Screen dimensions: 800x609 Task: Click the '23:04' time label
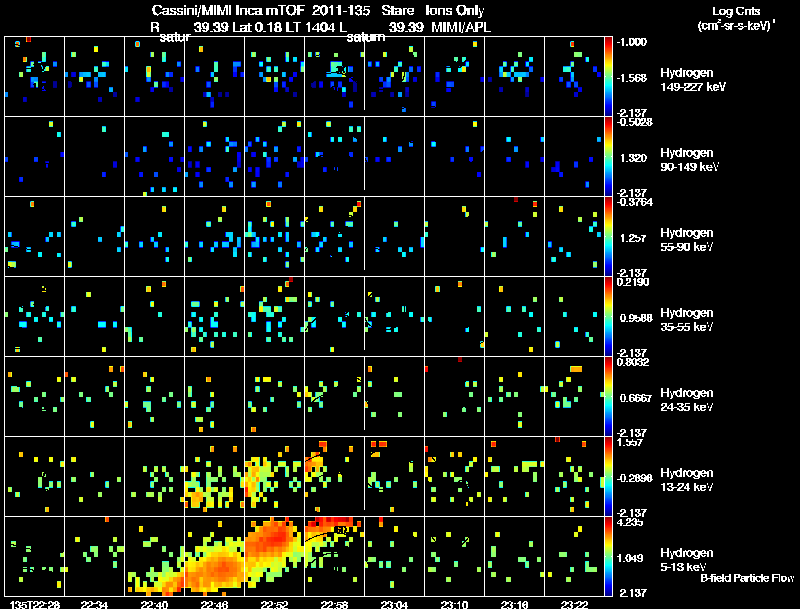(x=394, y=604)
